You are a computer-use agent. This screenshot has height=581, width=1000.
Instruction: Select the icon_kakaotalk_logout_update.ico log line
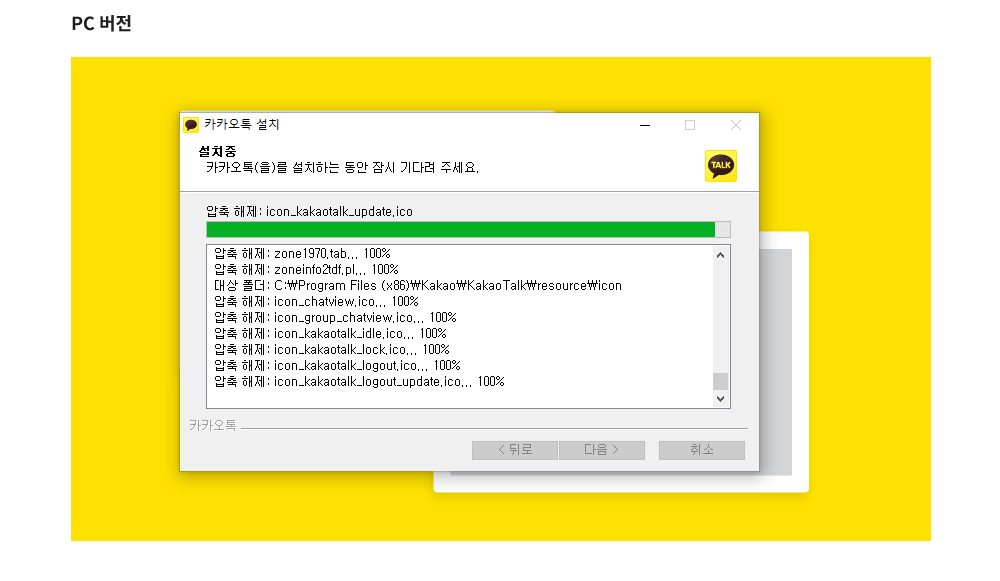359,381
